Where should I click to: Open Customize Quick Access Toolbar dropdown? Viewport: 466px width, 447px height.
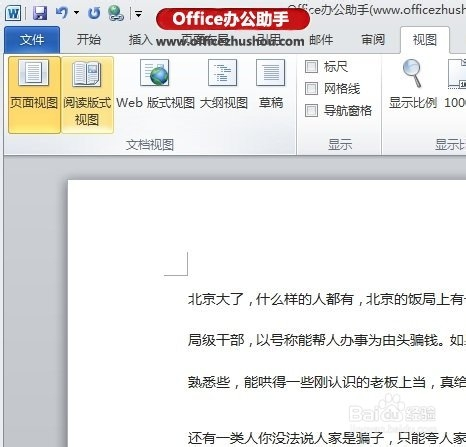click(x=138, y=14)
